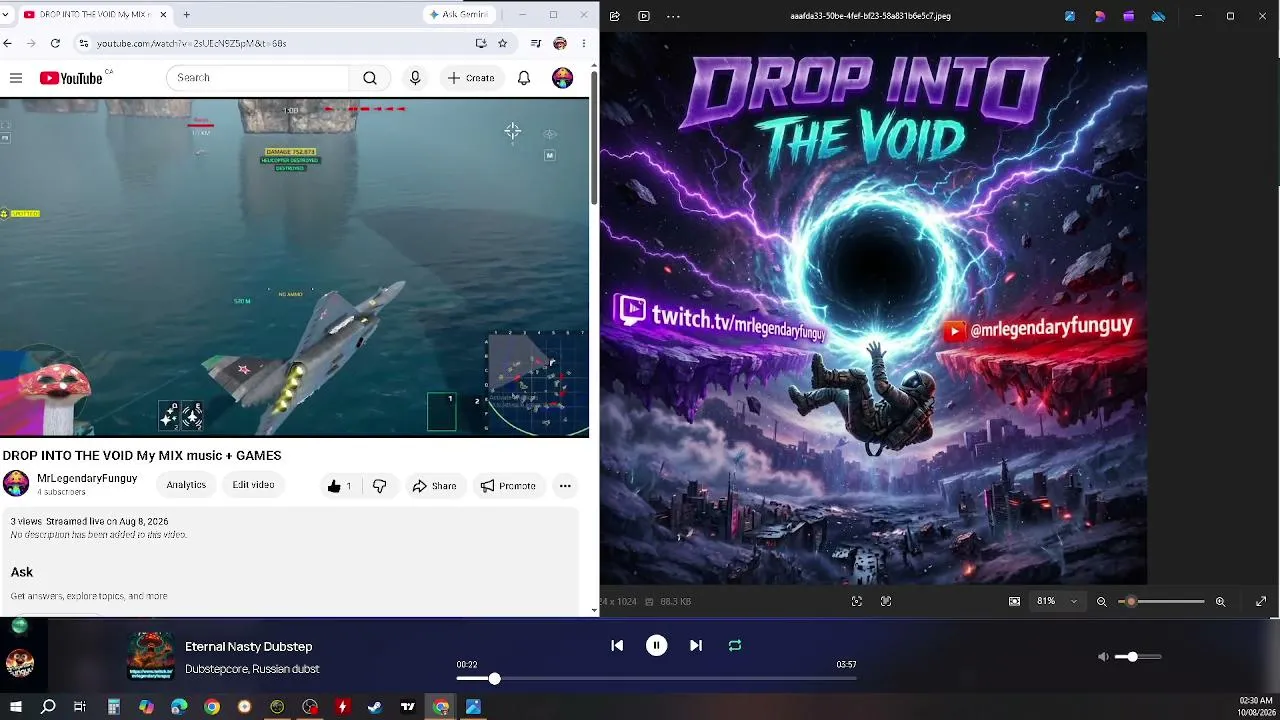
Task: Adjust the music player volume slider
Action: tap(1138, 657)
